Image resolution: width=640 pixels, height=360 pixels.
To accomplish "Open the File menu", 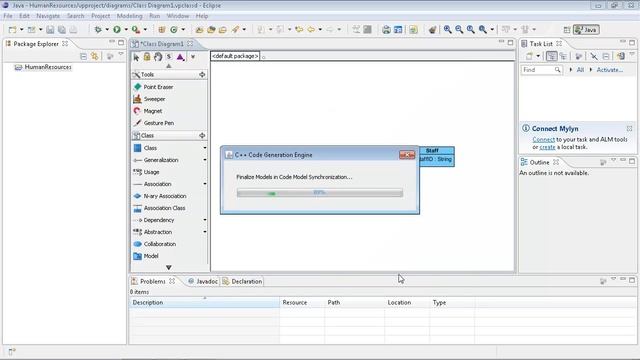I will click(x=8, y=16).
